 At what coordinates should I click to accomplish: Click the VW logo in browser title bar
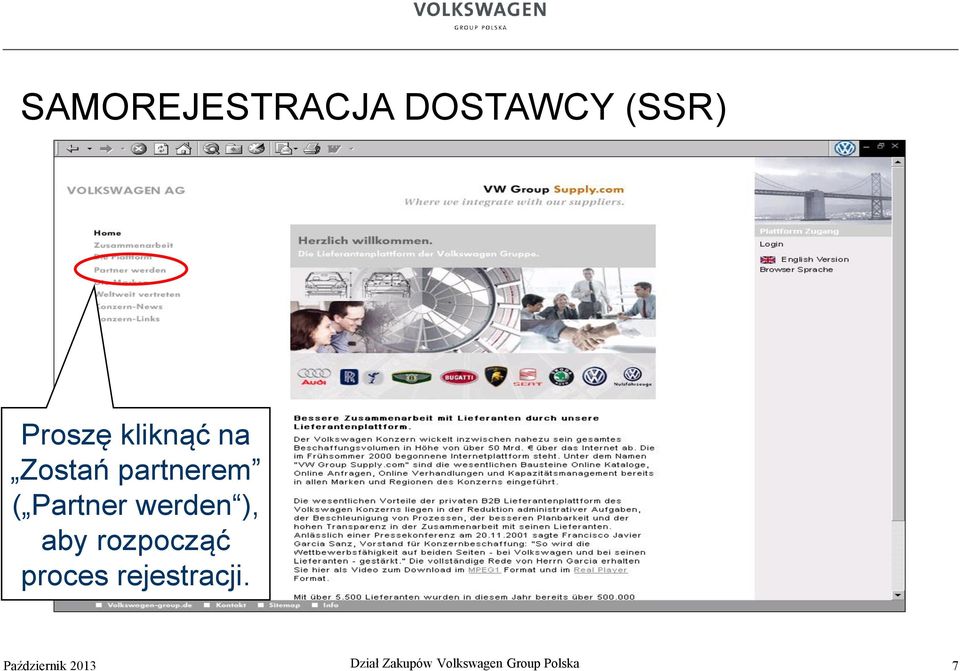click(x=846, y=148)
